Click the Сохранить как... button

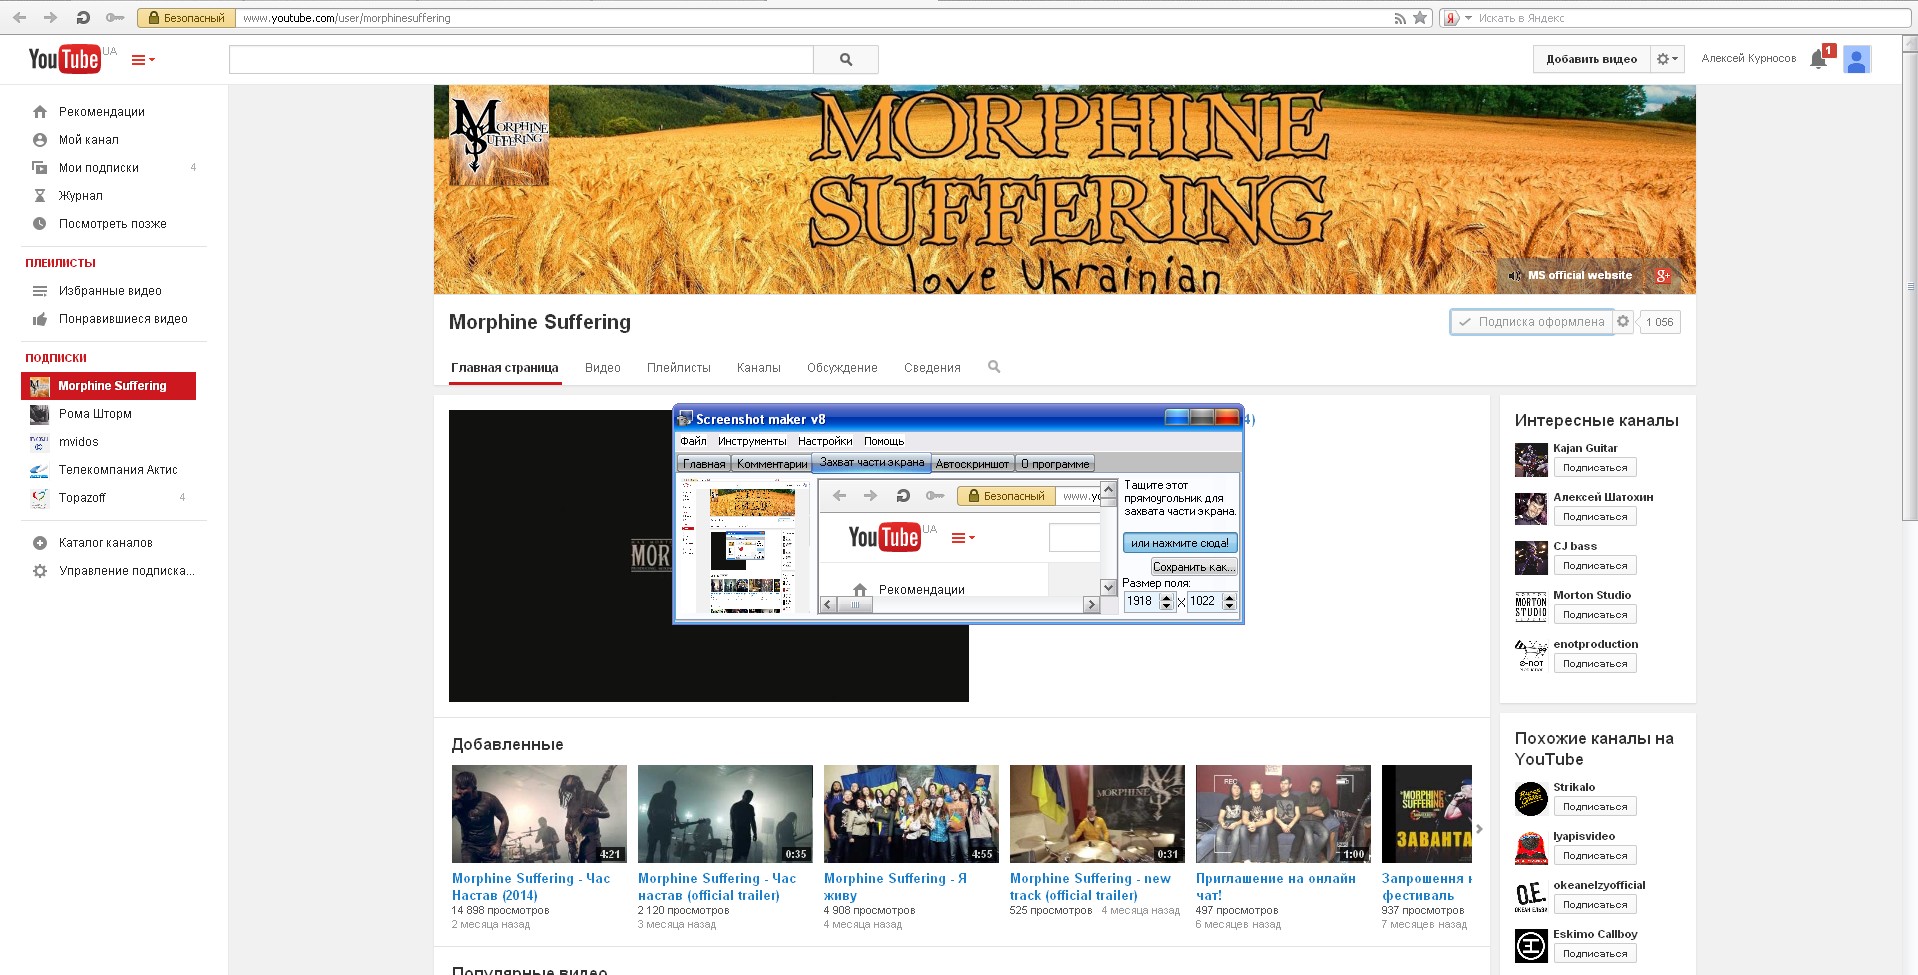[x=1194, y=567]
